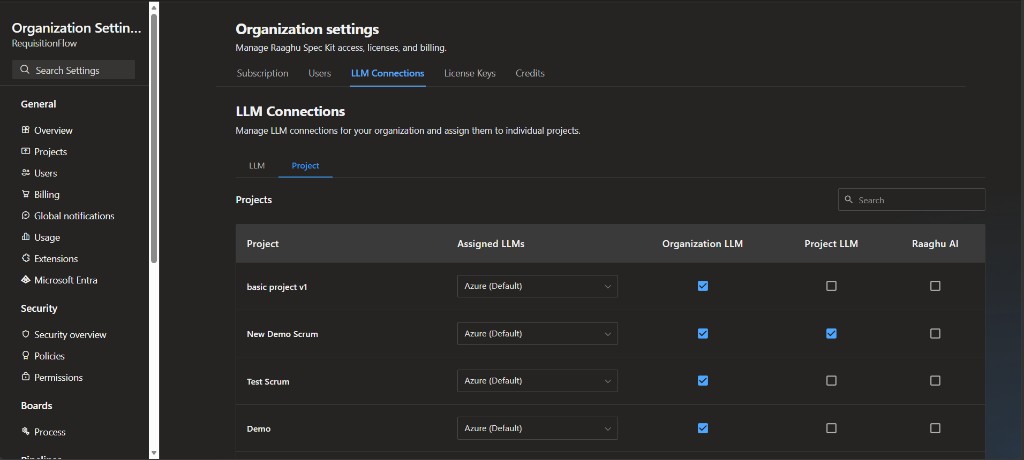Open Global notifications settings
Viewport: 1024px width, 460px height.
[x=74, y=216]
